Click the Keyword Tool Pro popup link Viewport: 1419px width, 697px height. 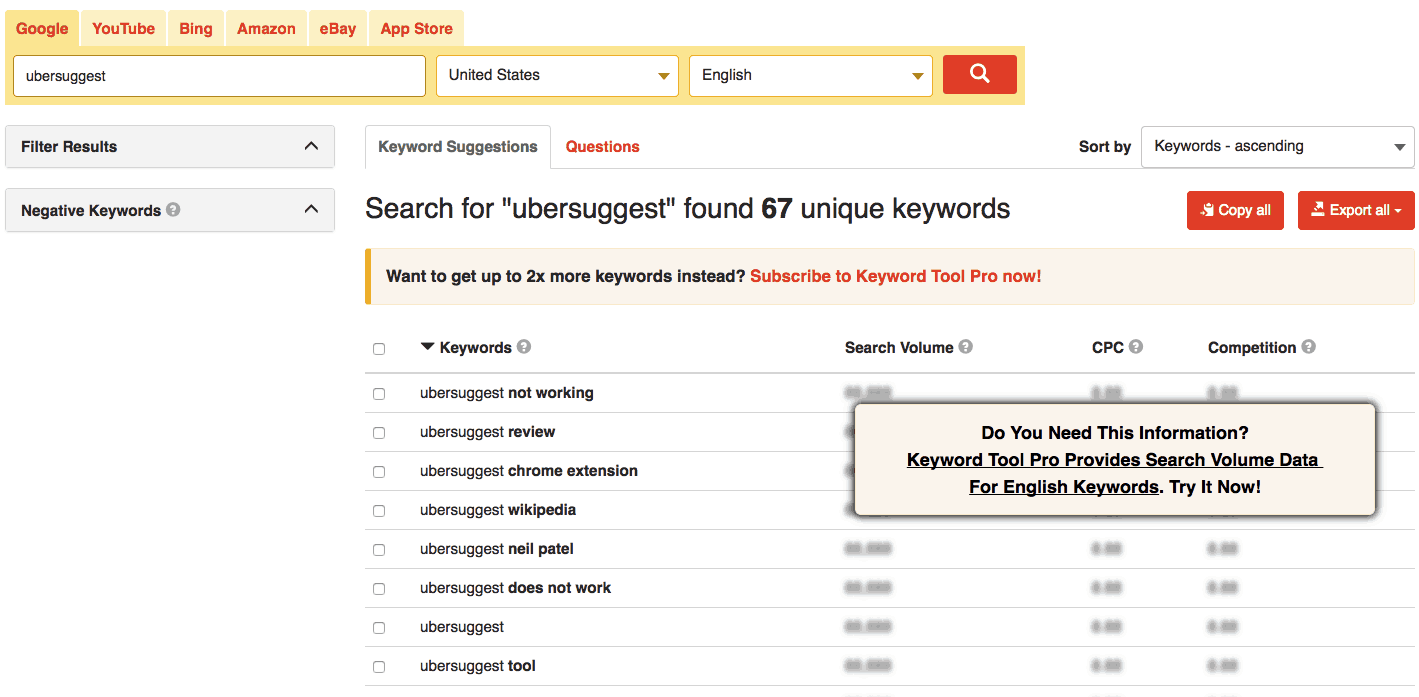coord(1114,474)
